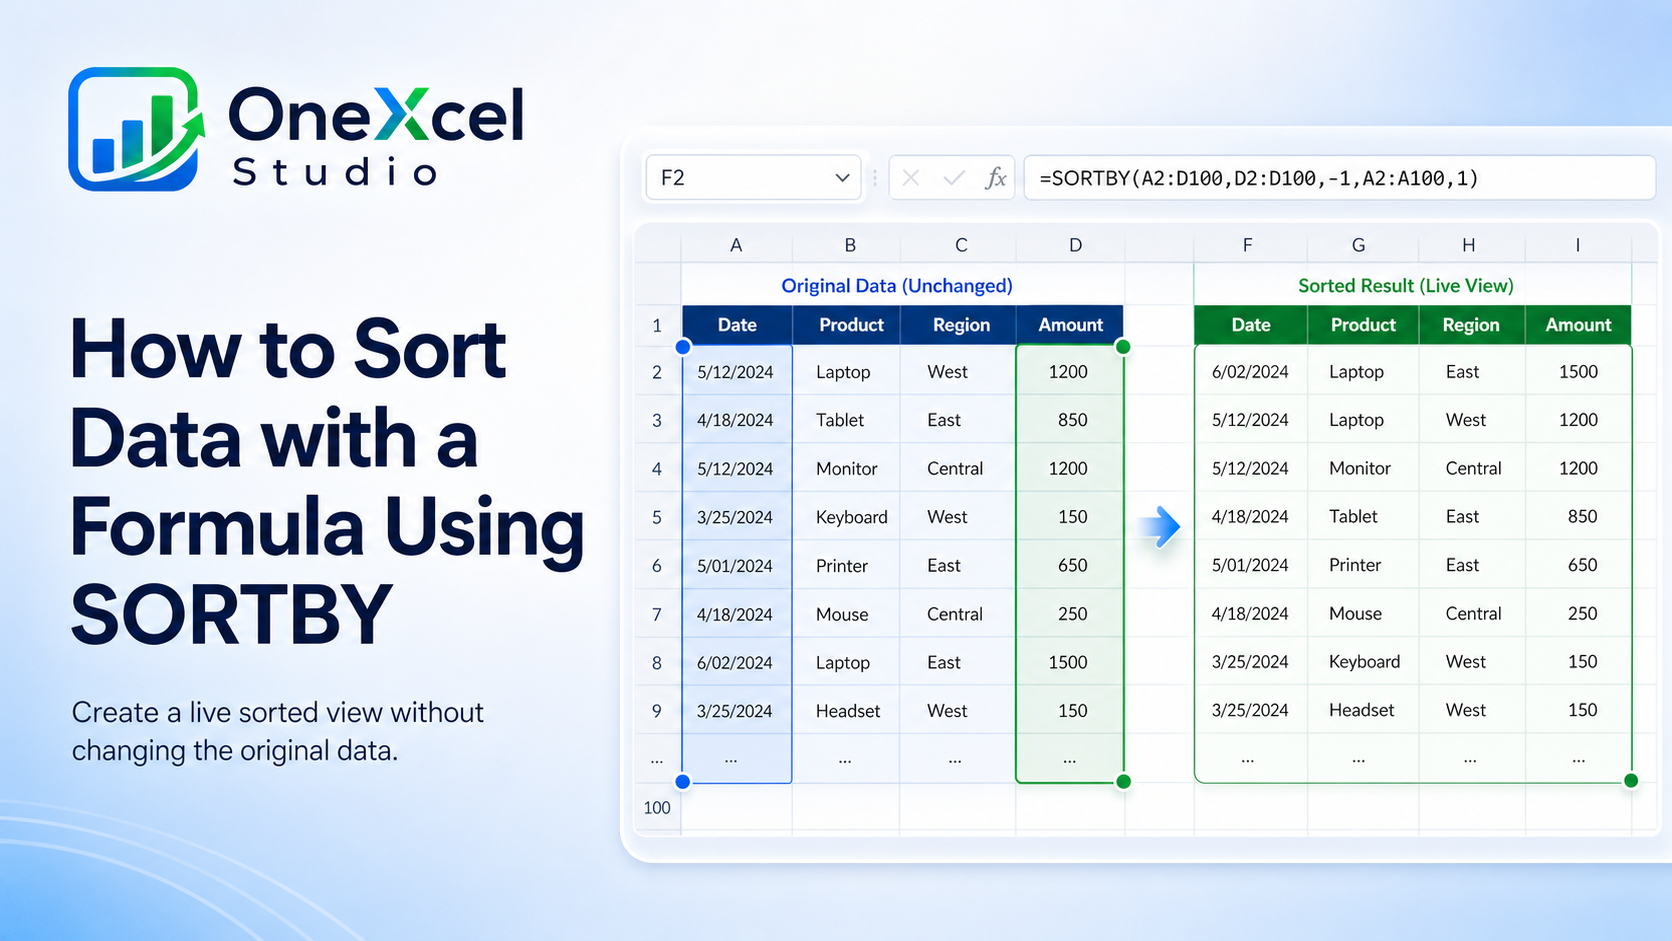Select the Keyboard cell in column B
Image resolution: width=1672 pixels, height=941 pixels.
(846, 517)
